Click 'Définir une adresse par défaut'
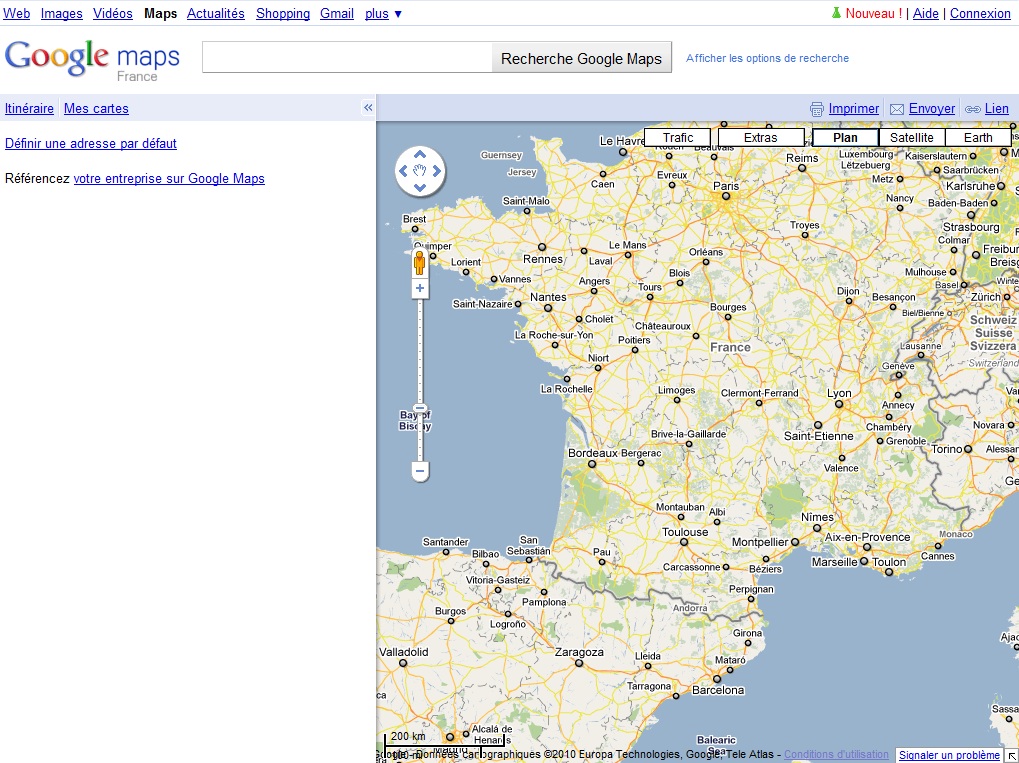 click(x=91, y=143)
